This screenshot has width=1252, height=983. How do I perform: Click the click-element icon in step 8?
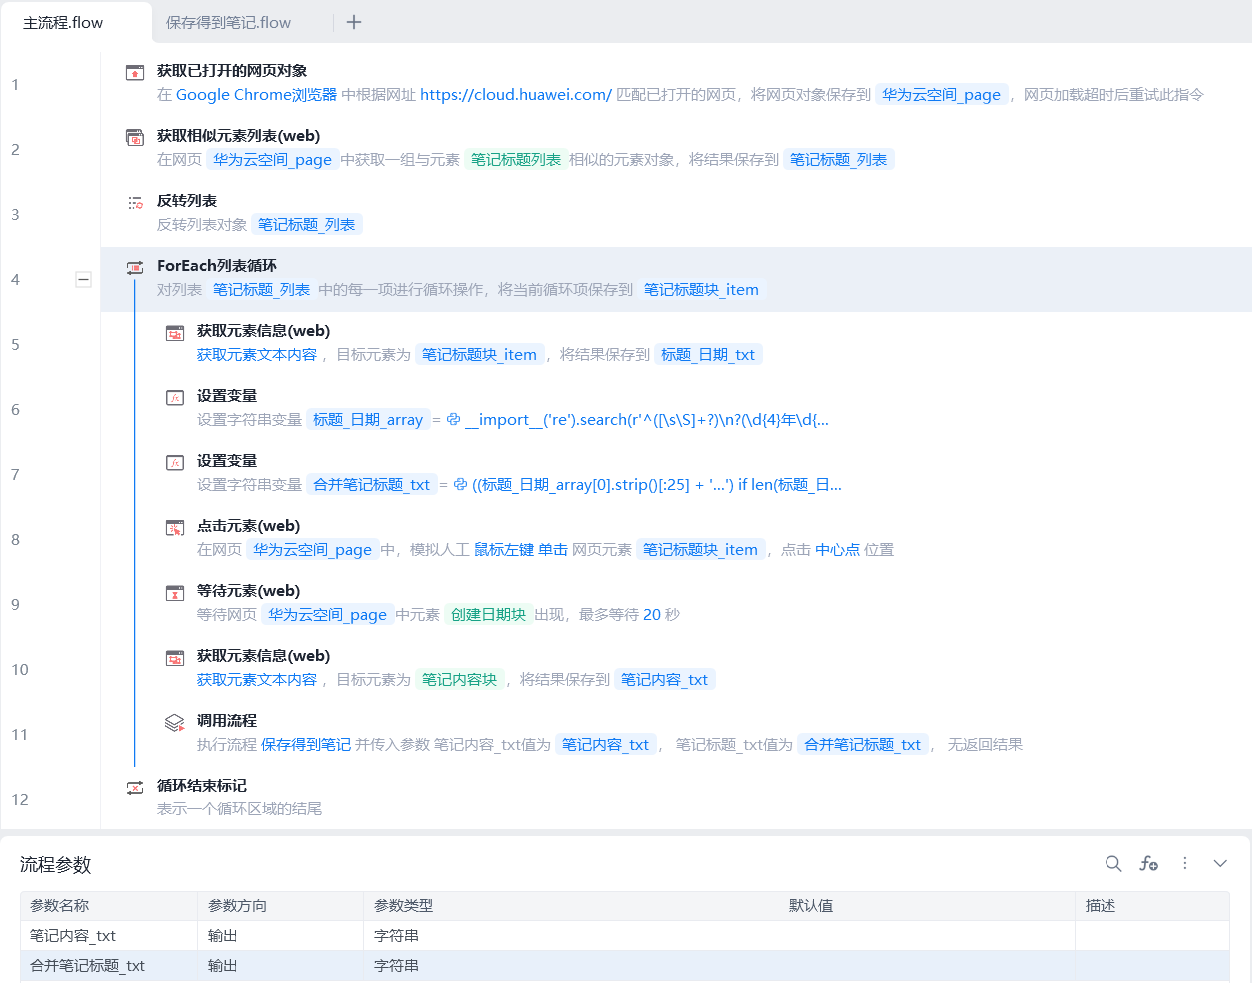(x=175, y=527)
